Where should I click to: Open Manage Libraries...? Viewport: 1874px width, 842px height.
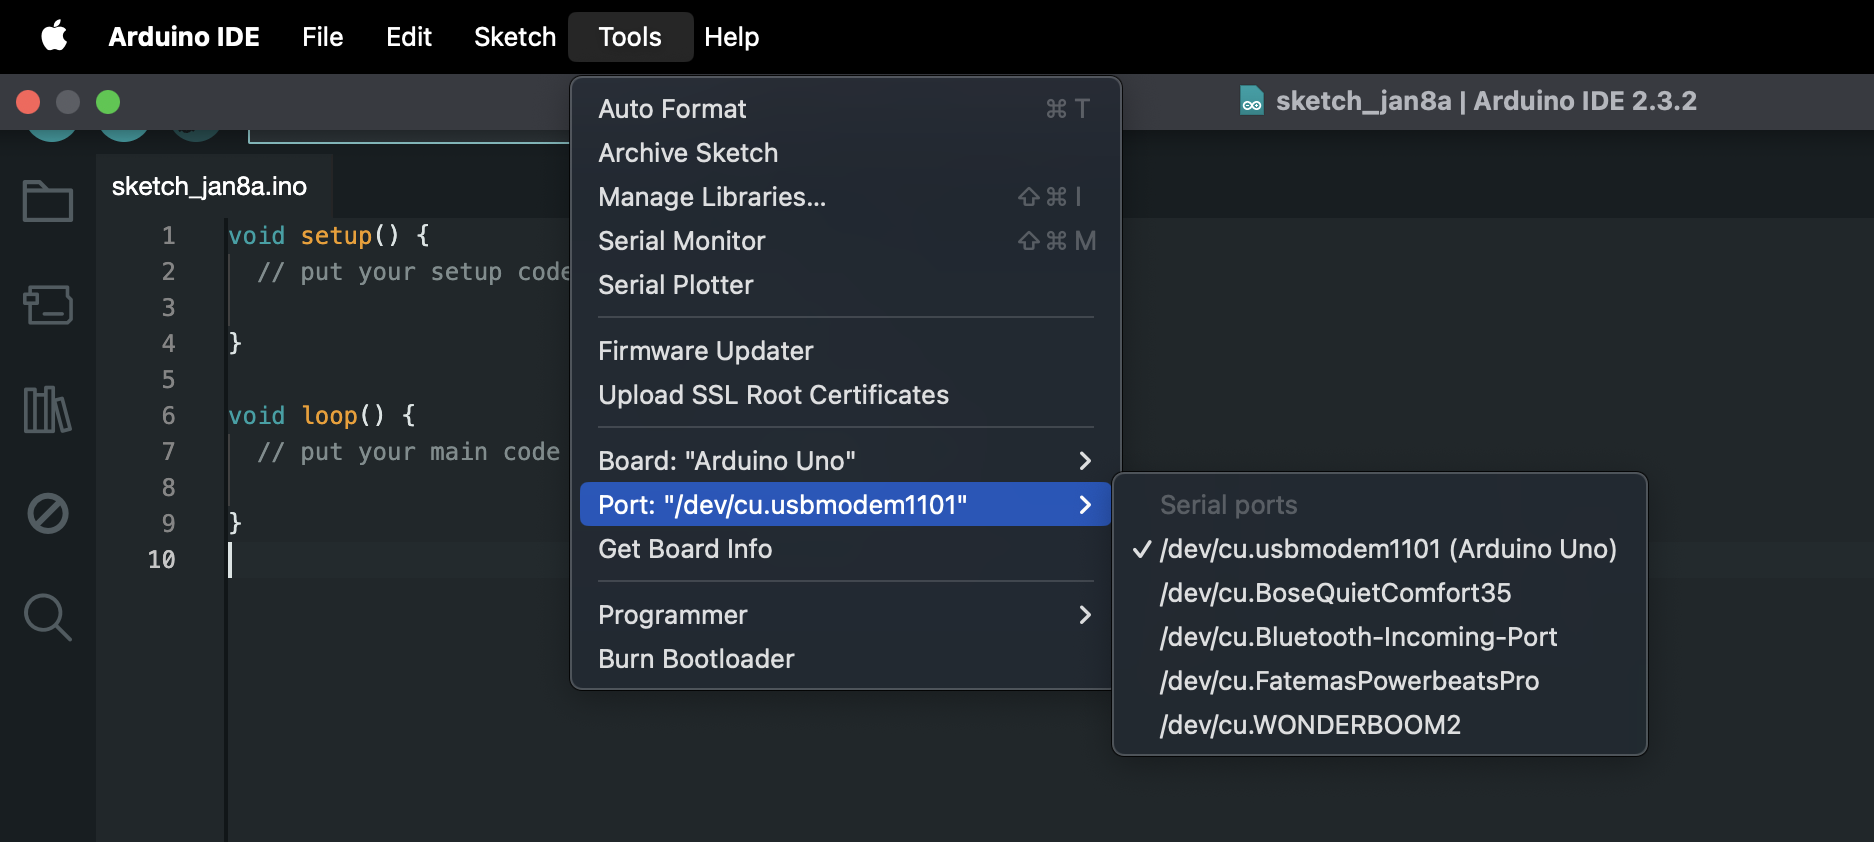pos(846,197)
